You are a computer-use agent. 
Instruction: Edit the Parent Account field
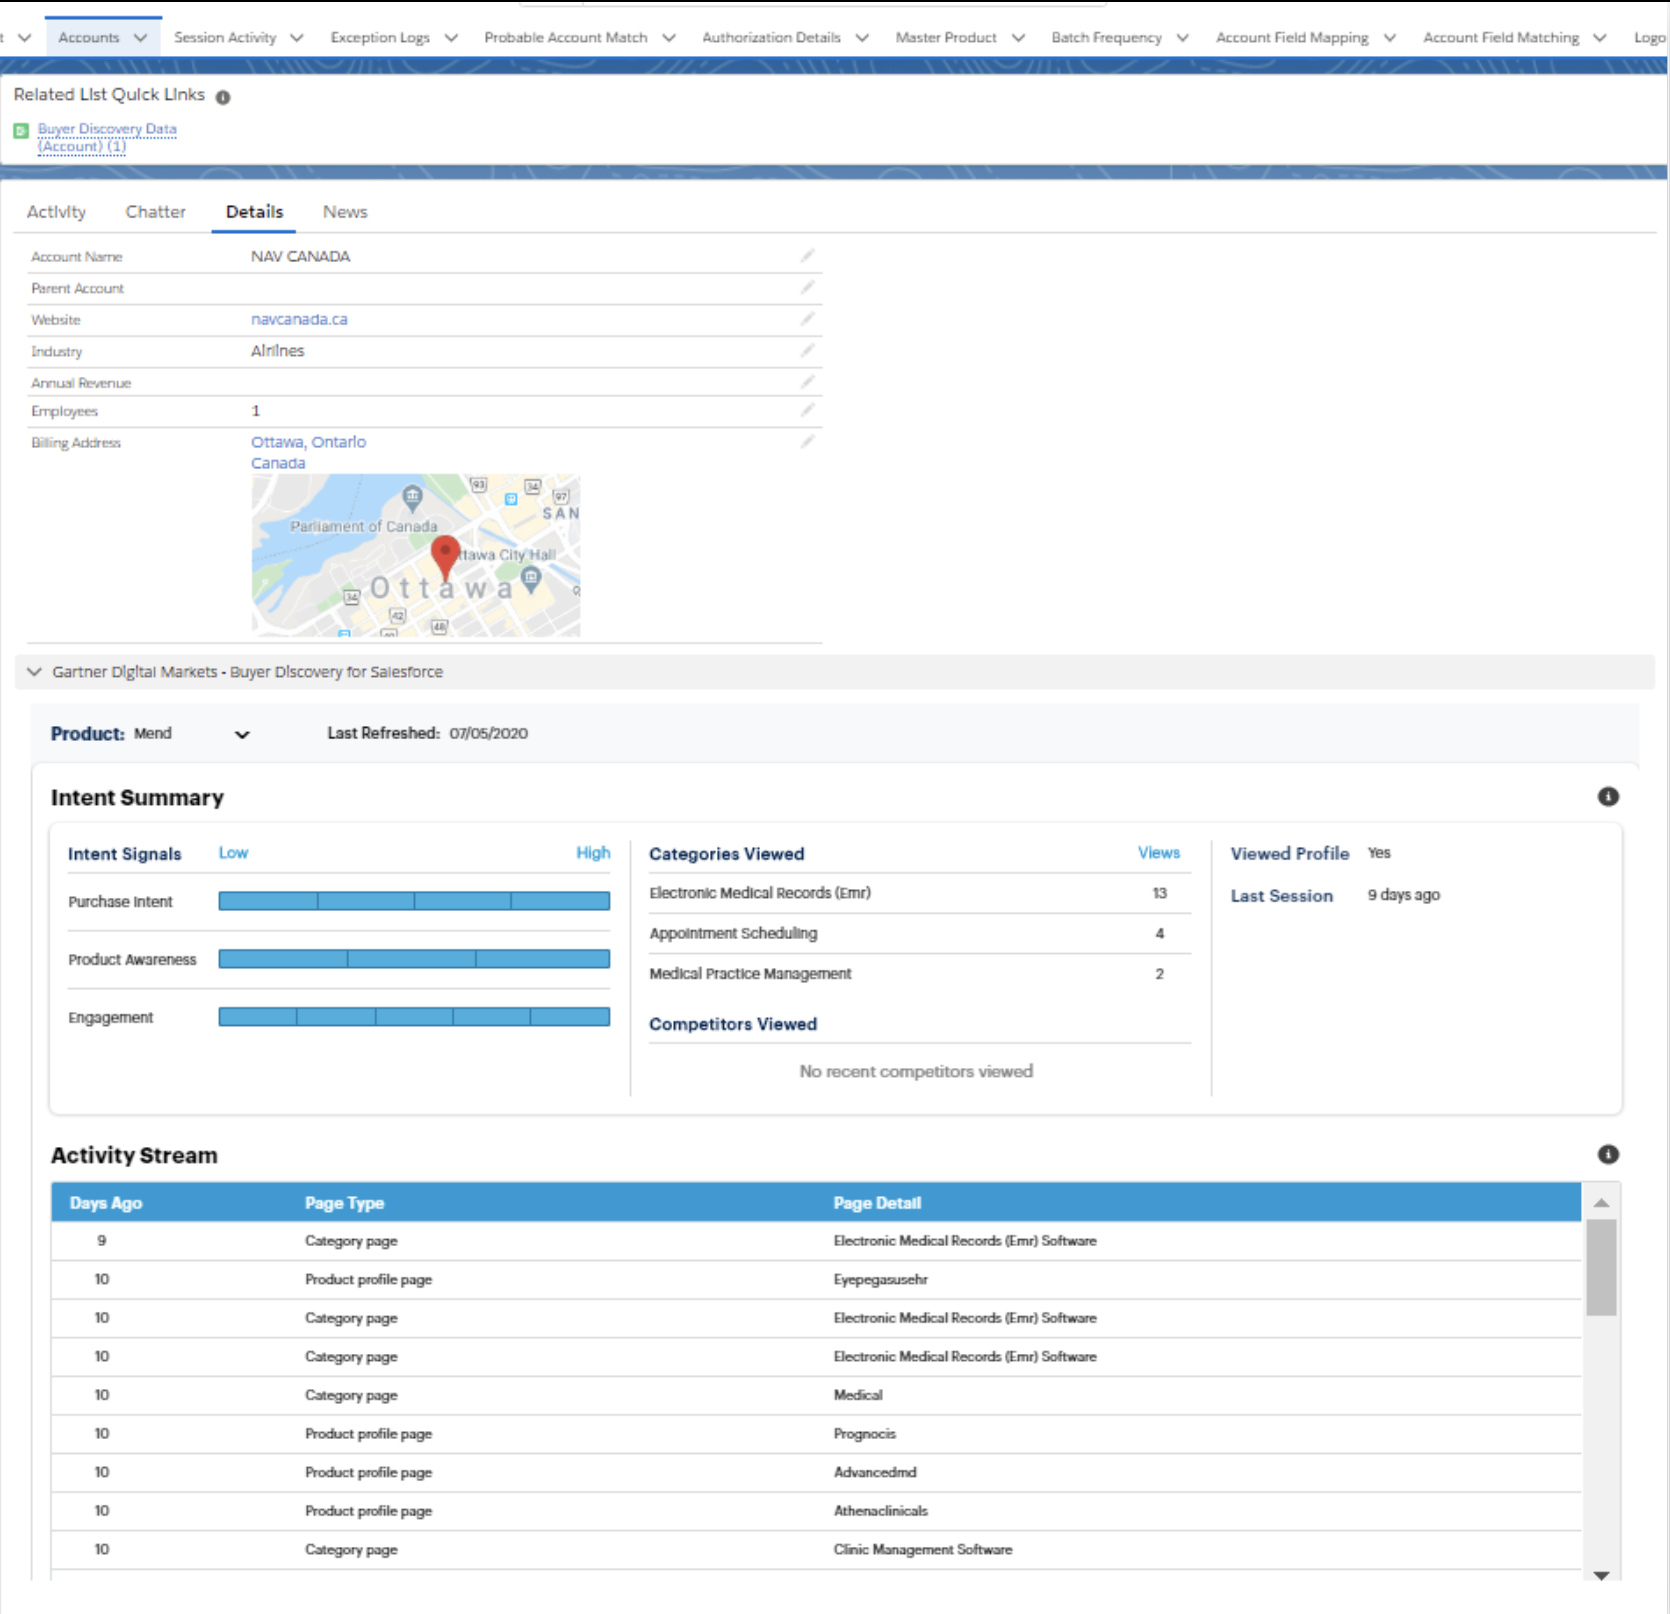[807, 287]
